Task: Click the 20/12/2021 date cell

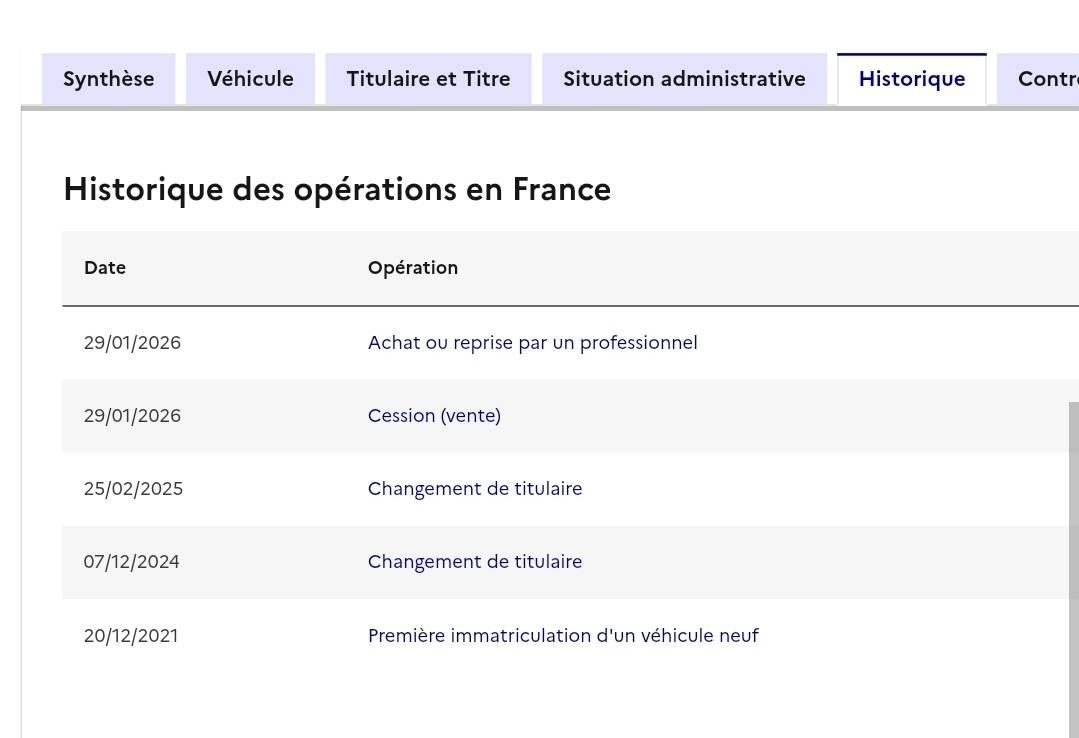Action: [x=131, y=636]
